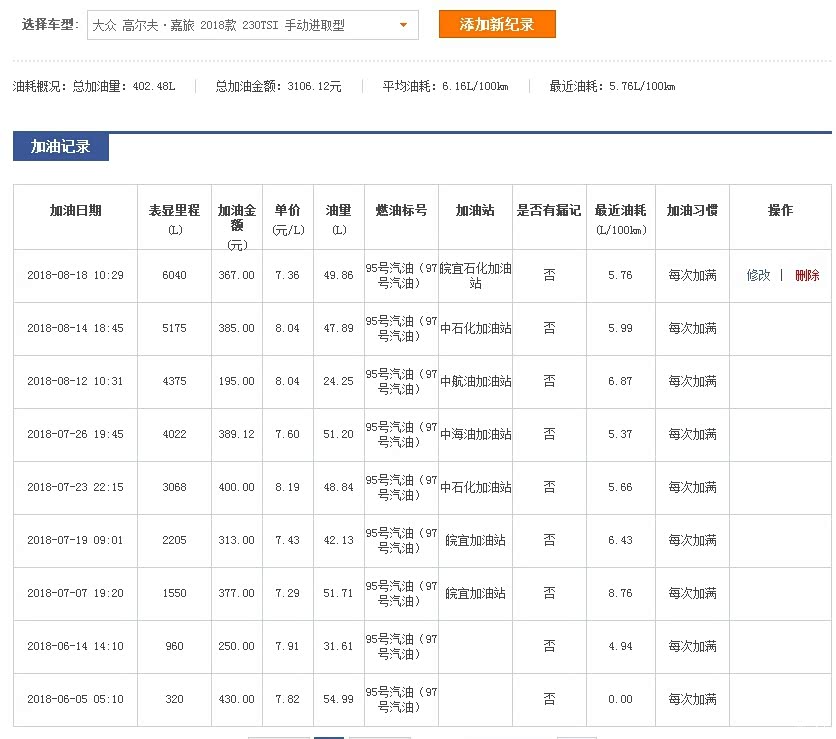Click the 2018-06-05 05:10 date cell
836x739 pixels.
pos(75,699)
